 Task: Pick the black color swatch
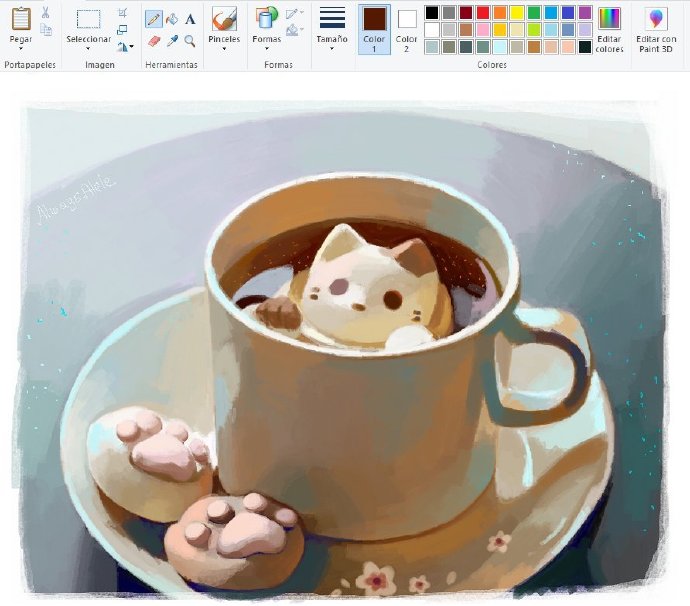tap(432, 13)
